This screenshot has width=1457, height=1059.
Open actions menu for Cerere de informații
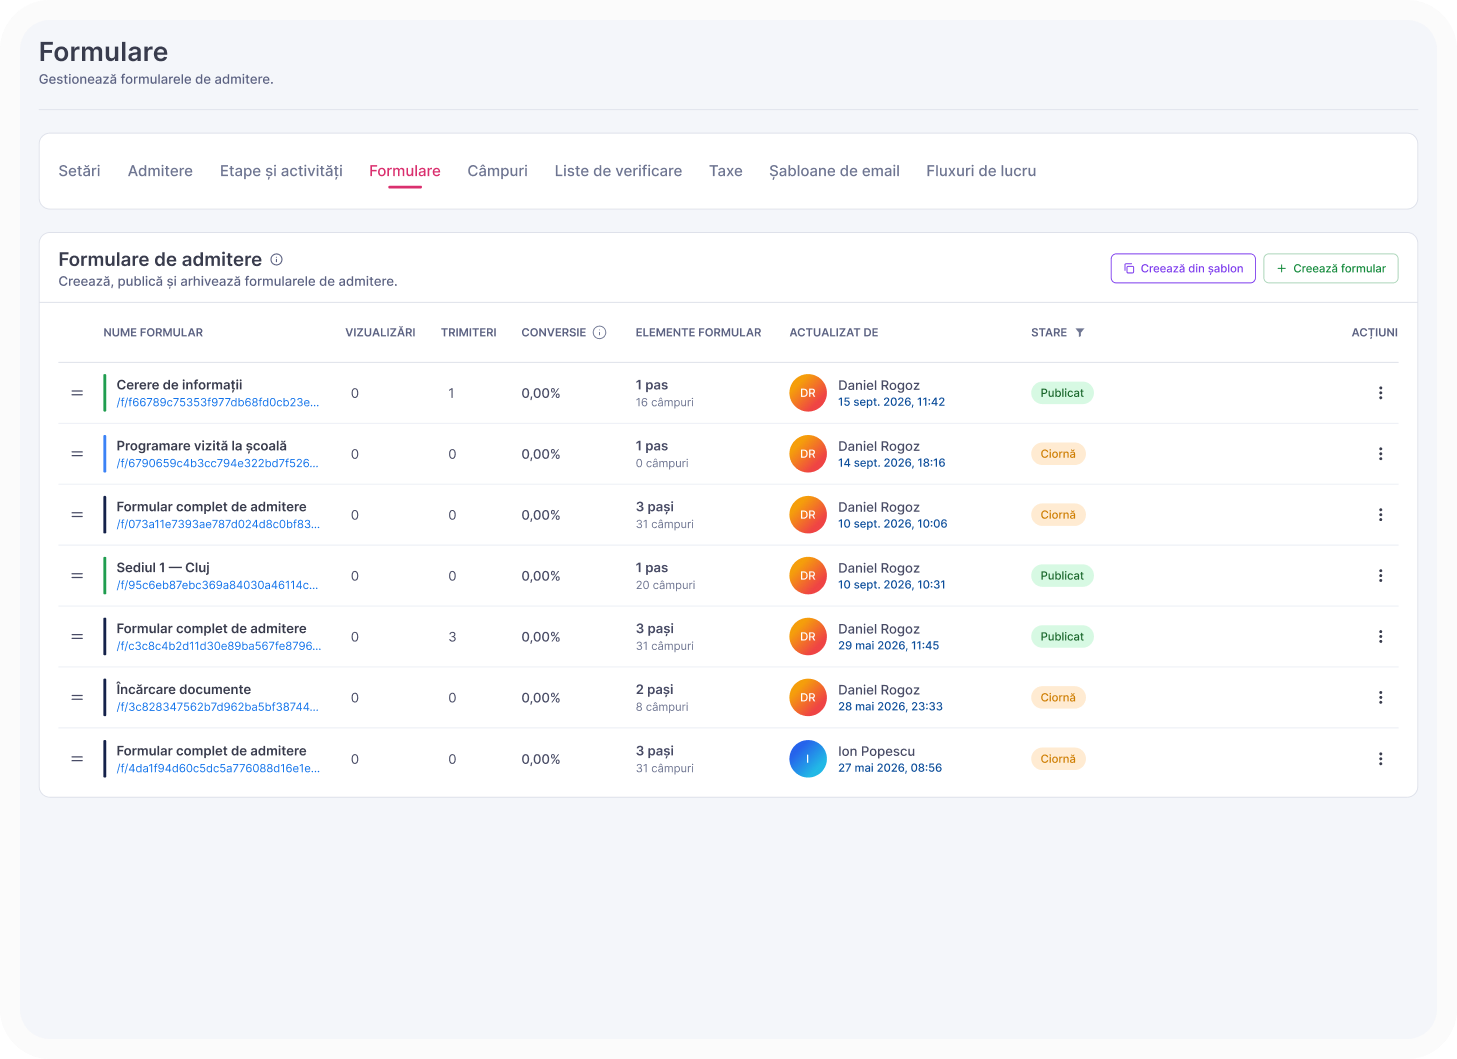click(x=1380, y=393)
